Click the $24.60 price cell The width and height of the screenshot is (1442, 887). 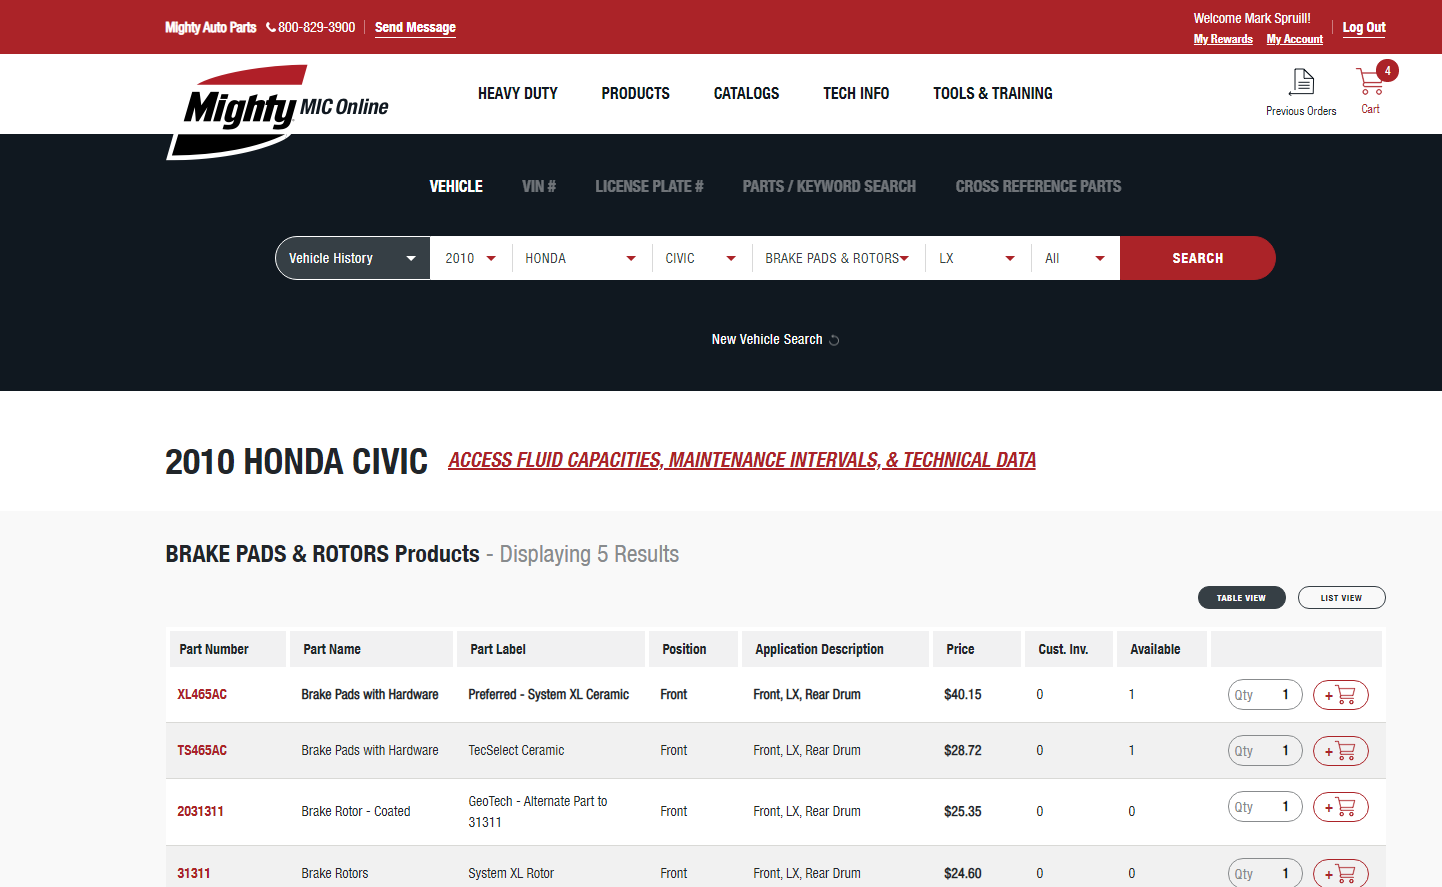[963, 874]
